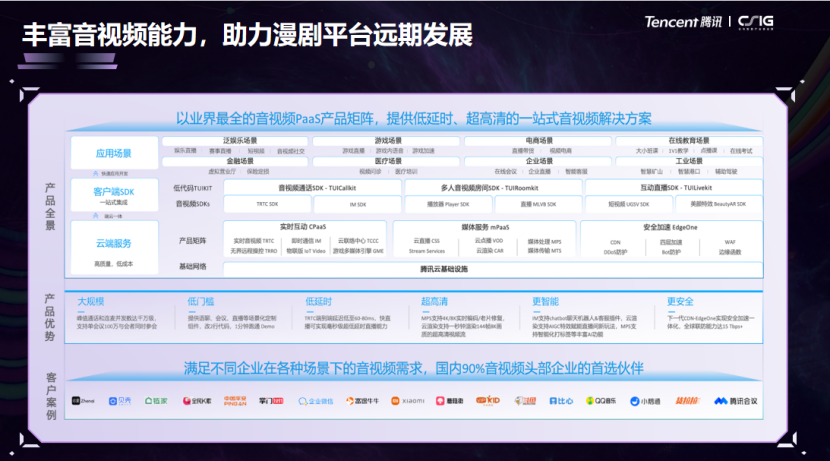Select the 应用场景 card
Image resolution: width=830 pixels, height=461 pixels.
(114, 153)
